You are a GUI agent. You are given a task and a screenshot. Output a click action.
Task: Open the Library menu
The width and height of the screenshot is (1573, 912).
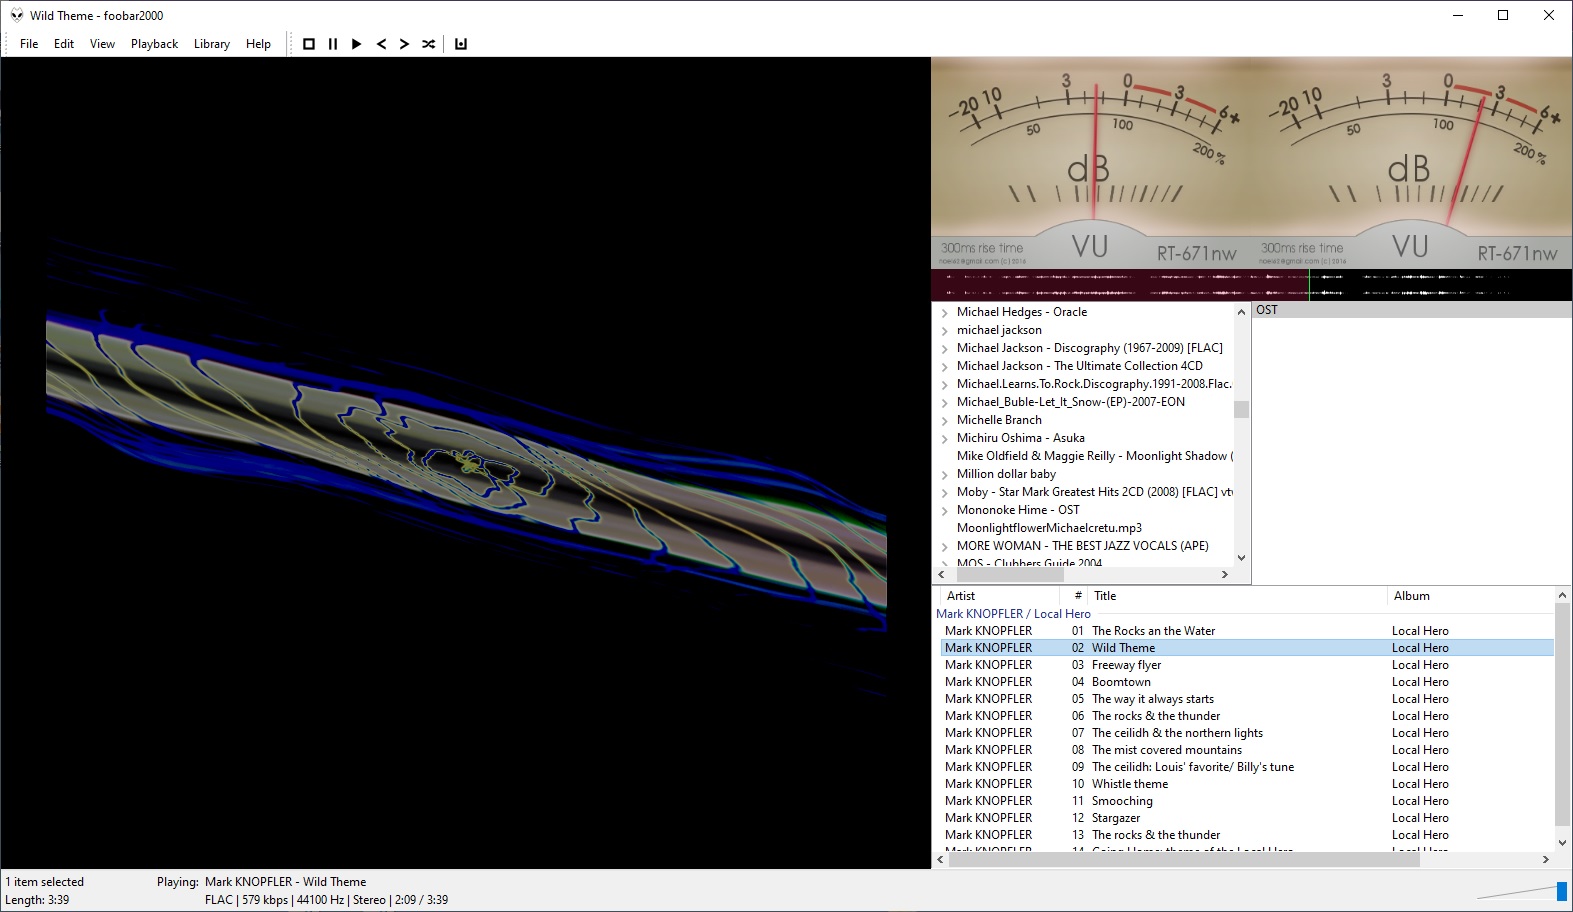click(212, 44)
